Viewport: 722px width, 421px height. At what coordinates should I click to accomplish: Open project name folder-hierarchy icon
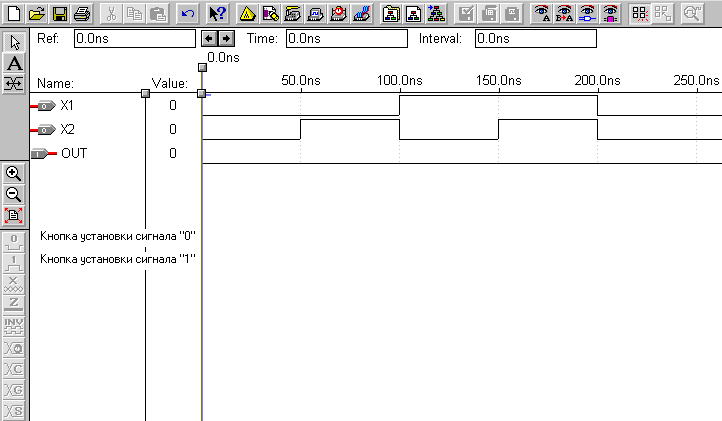click(391, 14)
